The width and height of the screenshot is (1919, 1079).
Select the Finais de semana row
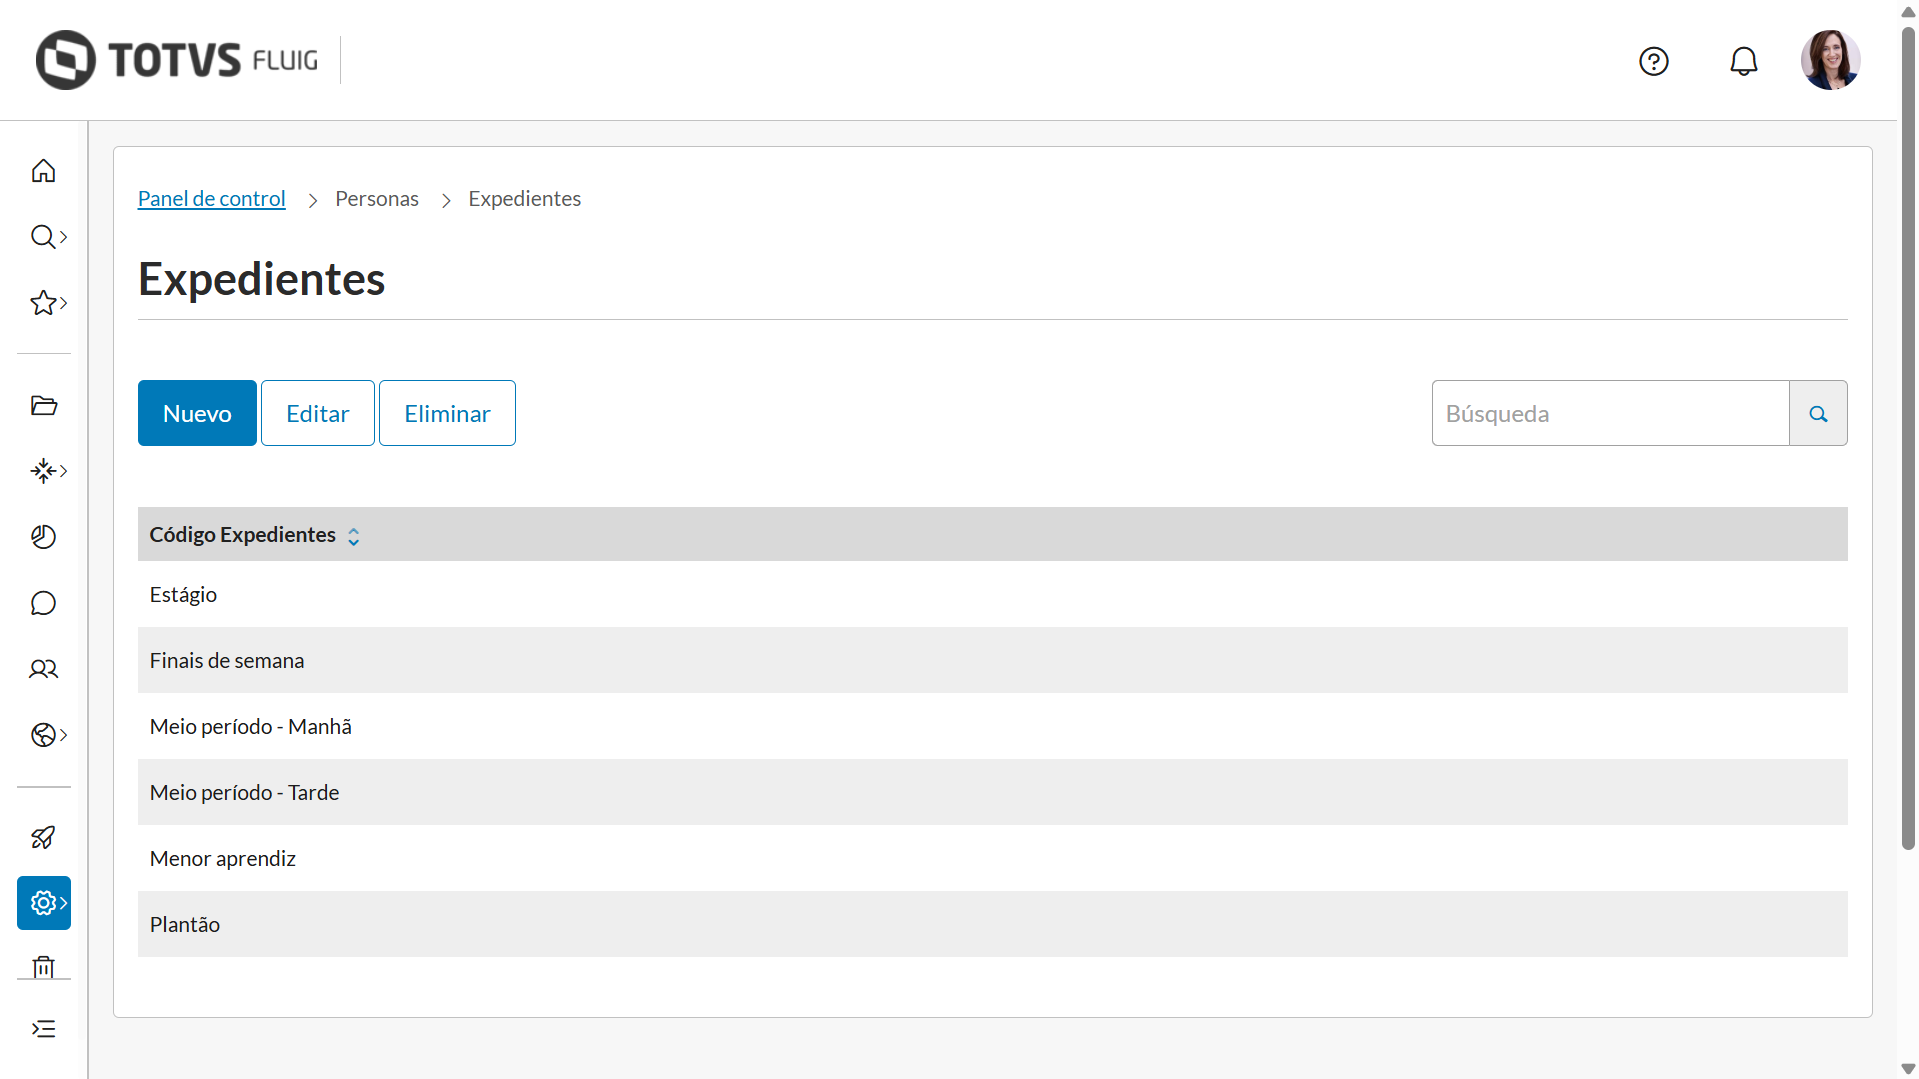[x=227, y=660]
